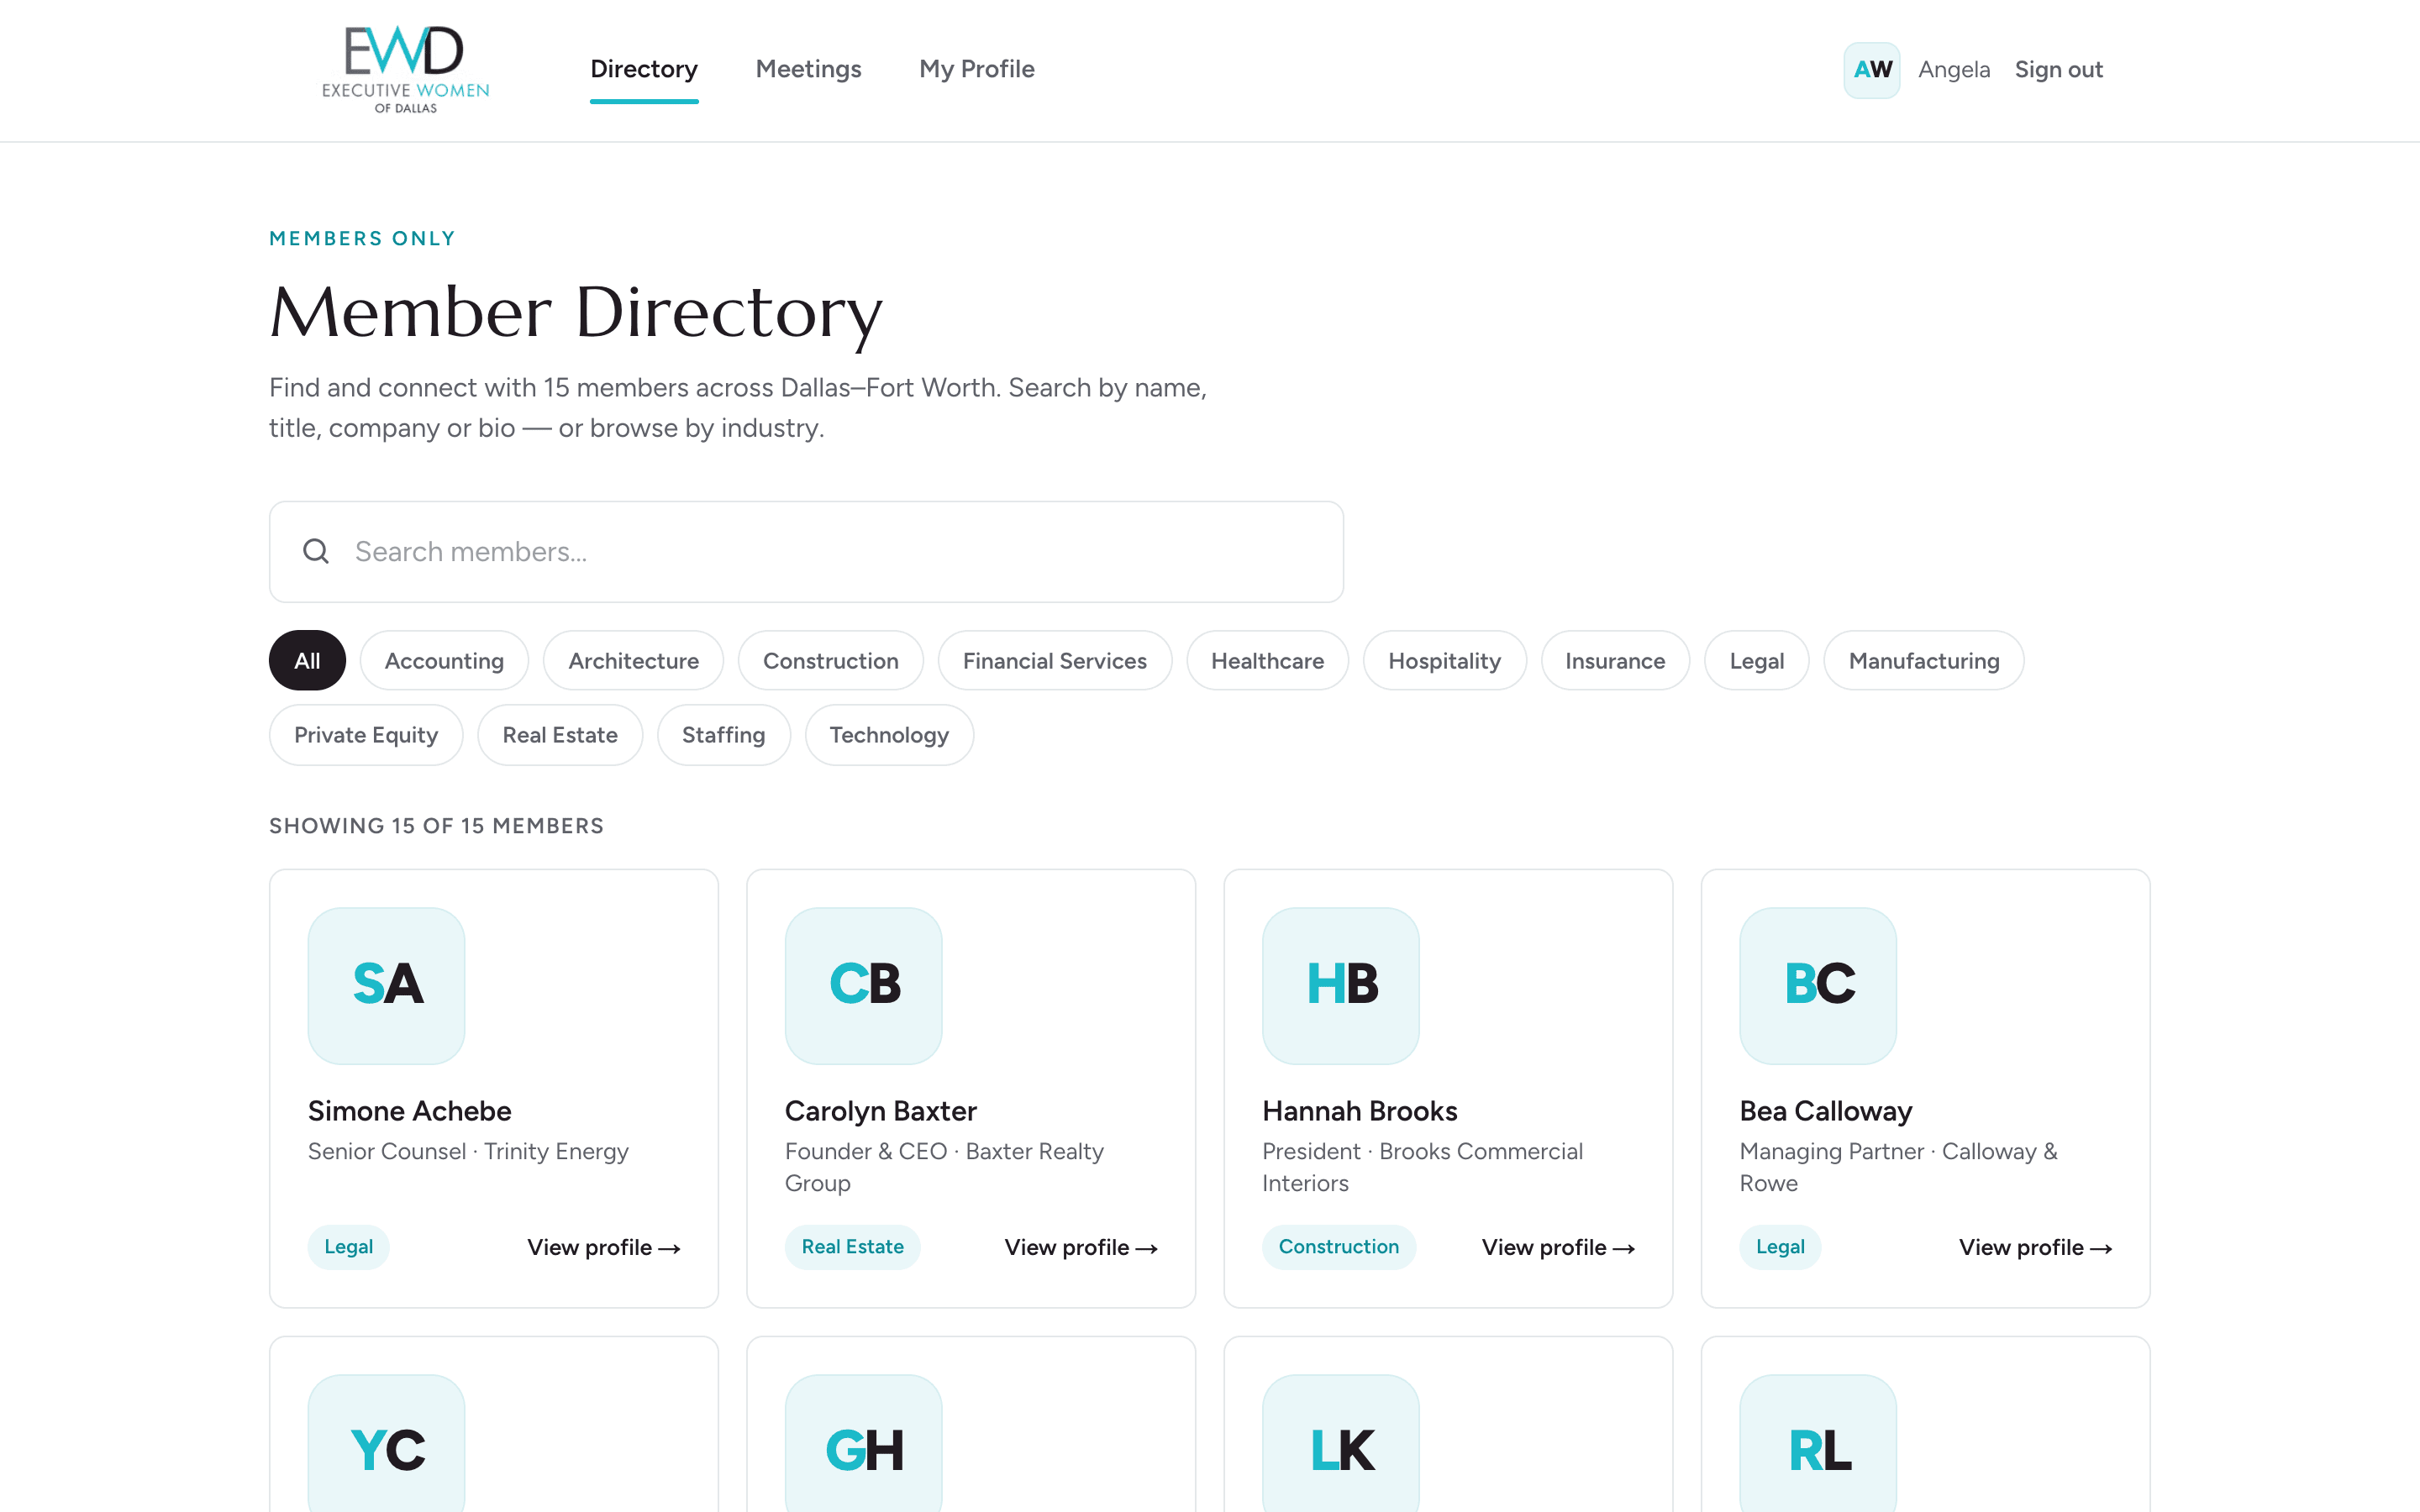This screenshot has height=1512, width=2420.
Task: Open Simone Achebe's SA avatar
Action: click(x=386, y=985)
